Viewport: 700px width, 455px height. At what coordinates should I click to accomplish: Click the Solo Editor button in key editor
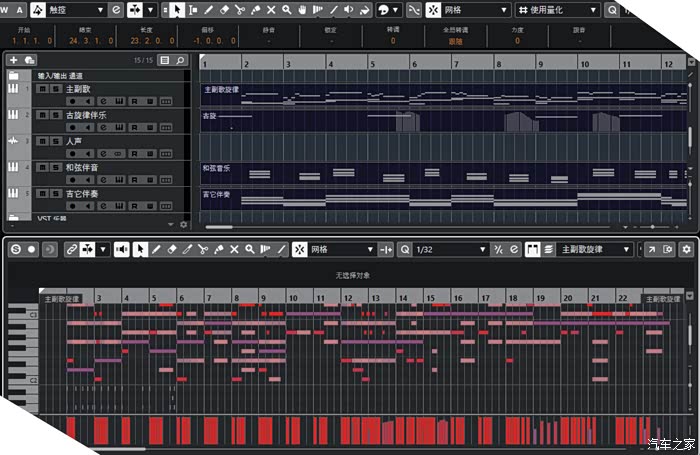(x=15, y=249)
